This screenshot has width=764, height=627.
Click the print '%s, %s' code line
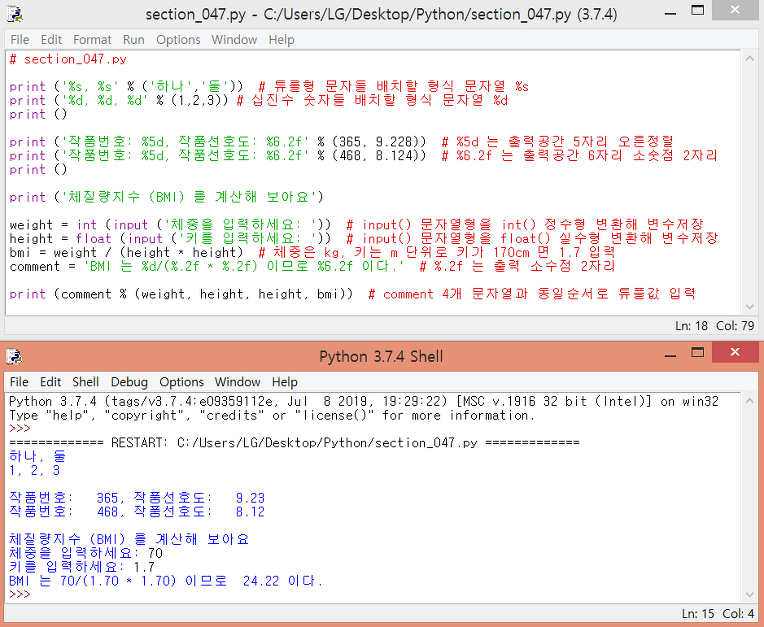[x=269, y=87]
